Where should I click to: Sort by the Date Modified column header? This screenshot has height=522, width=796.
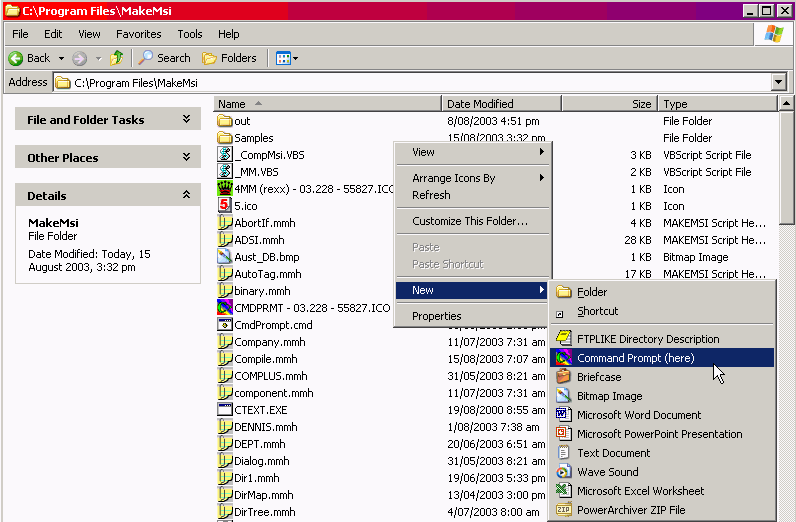click(x=480, y=104)
